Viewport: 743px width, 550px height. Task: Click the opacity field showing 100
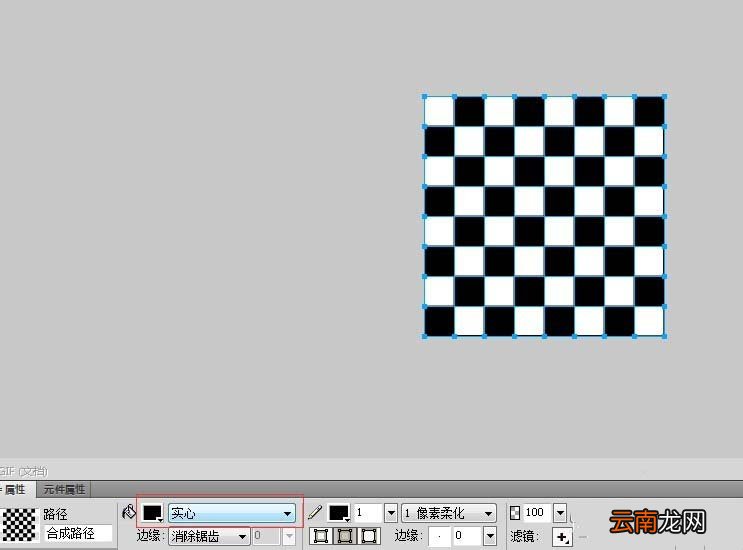[537, 513]
